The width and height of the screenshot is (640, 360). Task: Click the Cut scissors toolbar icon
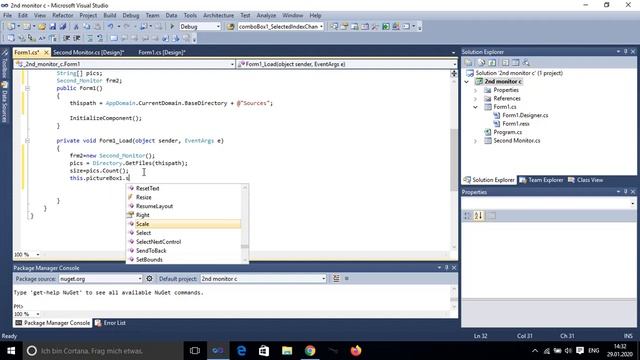[x=76, y=27]
